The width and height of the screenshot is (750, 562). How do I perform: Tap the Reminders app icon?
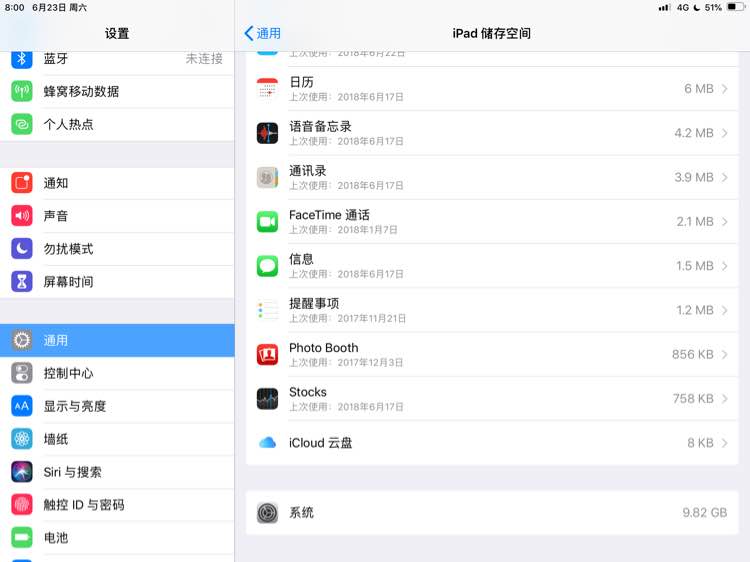tap(267, 310)
